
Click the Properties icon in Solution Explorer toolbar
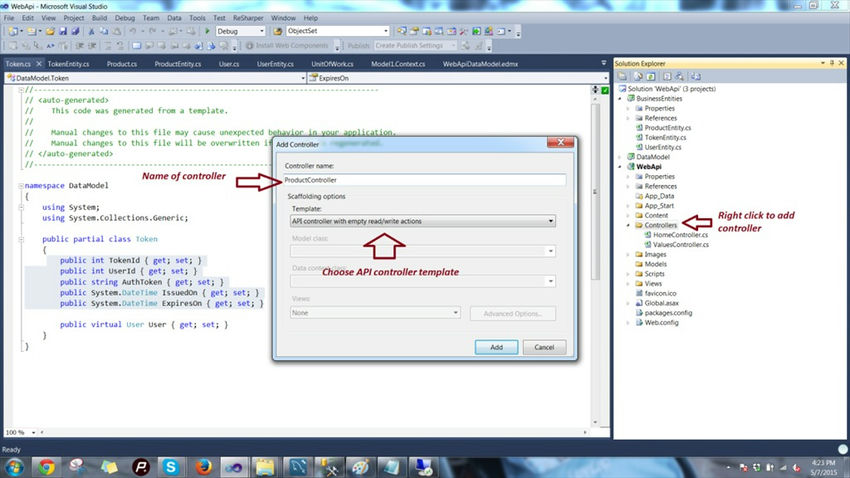[622, 76]
